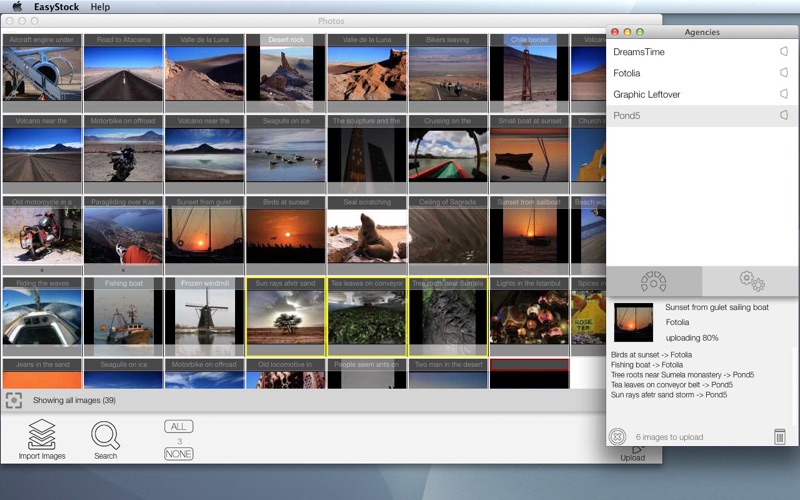Select 'Birds at sunset' photo in grid
The width and height of the screenshot is (800, 500).
coord(286,235)
